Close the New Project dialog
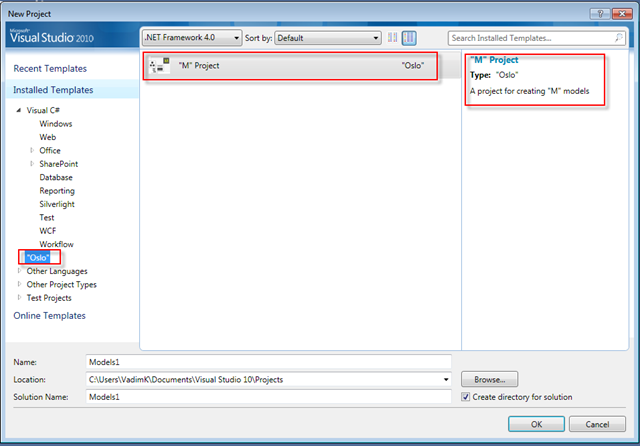Image resolution: width=640 pixels, height=446 pixels. tap(622, 14)
